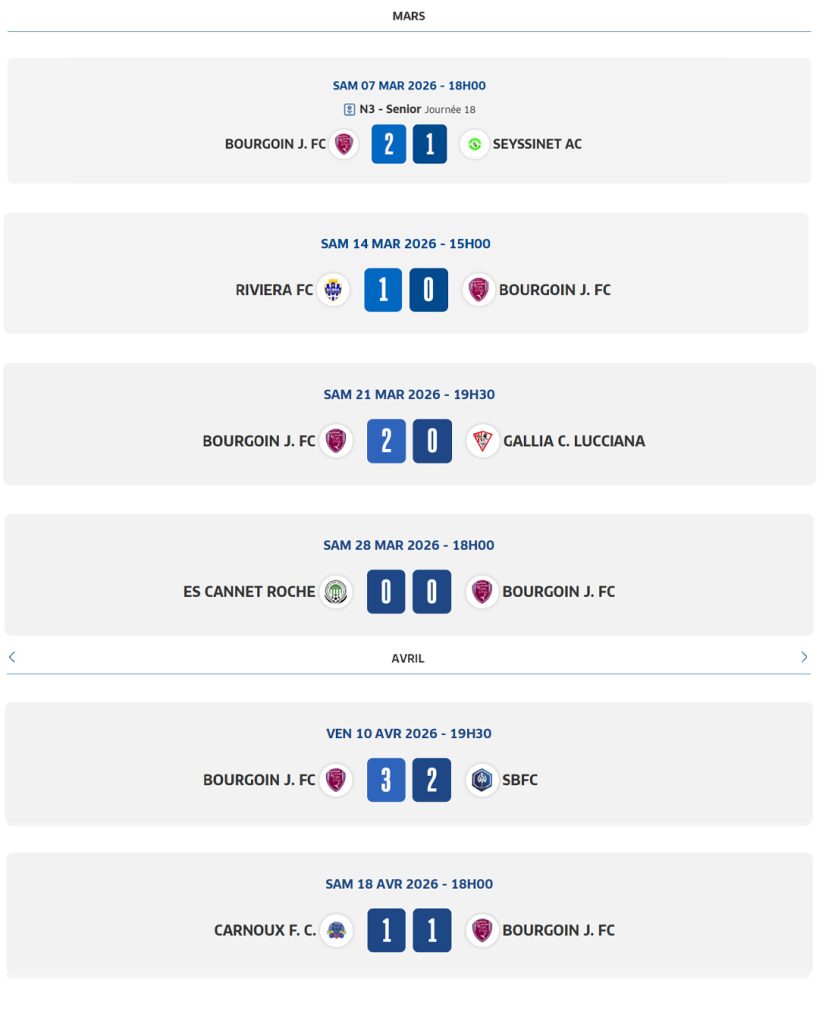Click the N3 competition icon
This screenshot has width=819, height=1024.
coord(349,110)
